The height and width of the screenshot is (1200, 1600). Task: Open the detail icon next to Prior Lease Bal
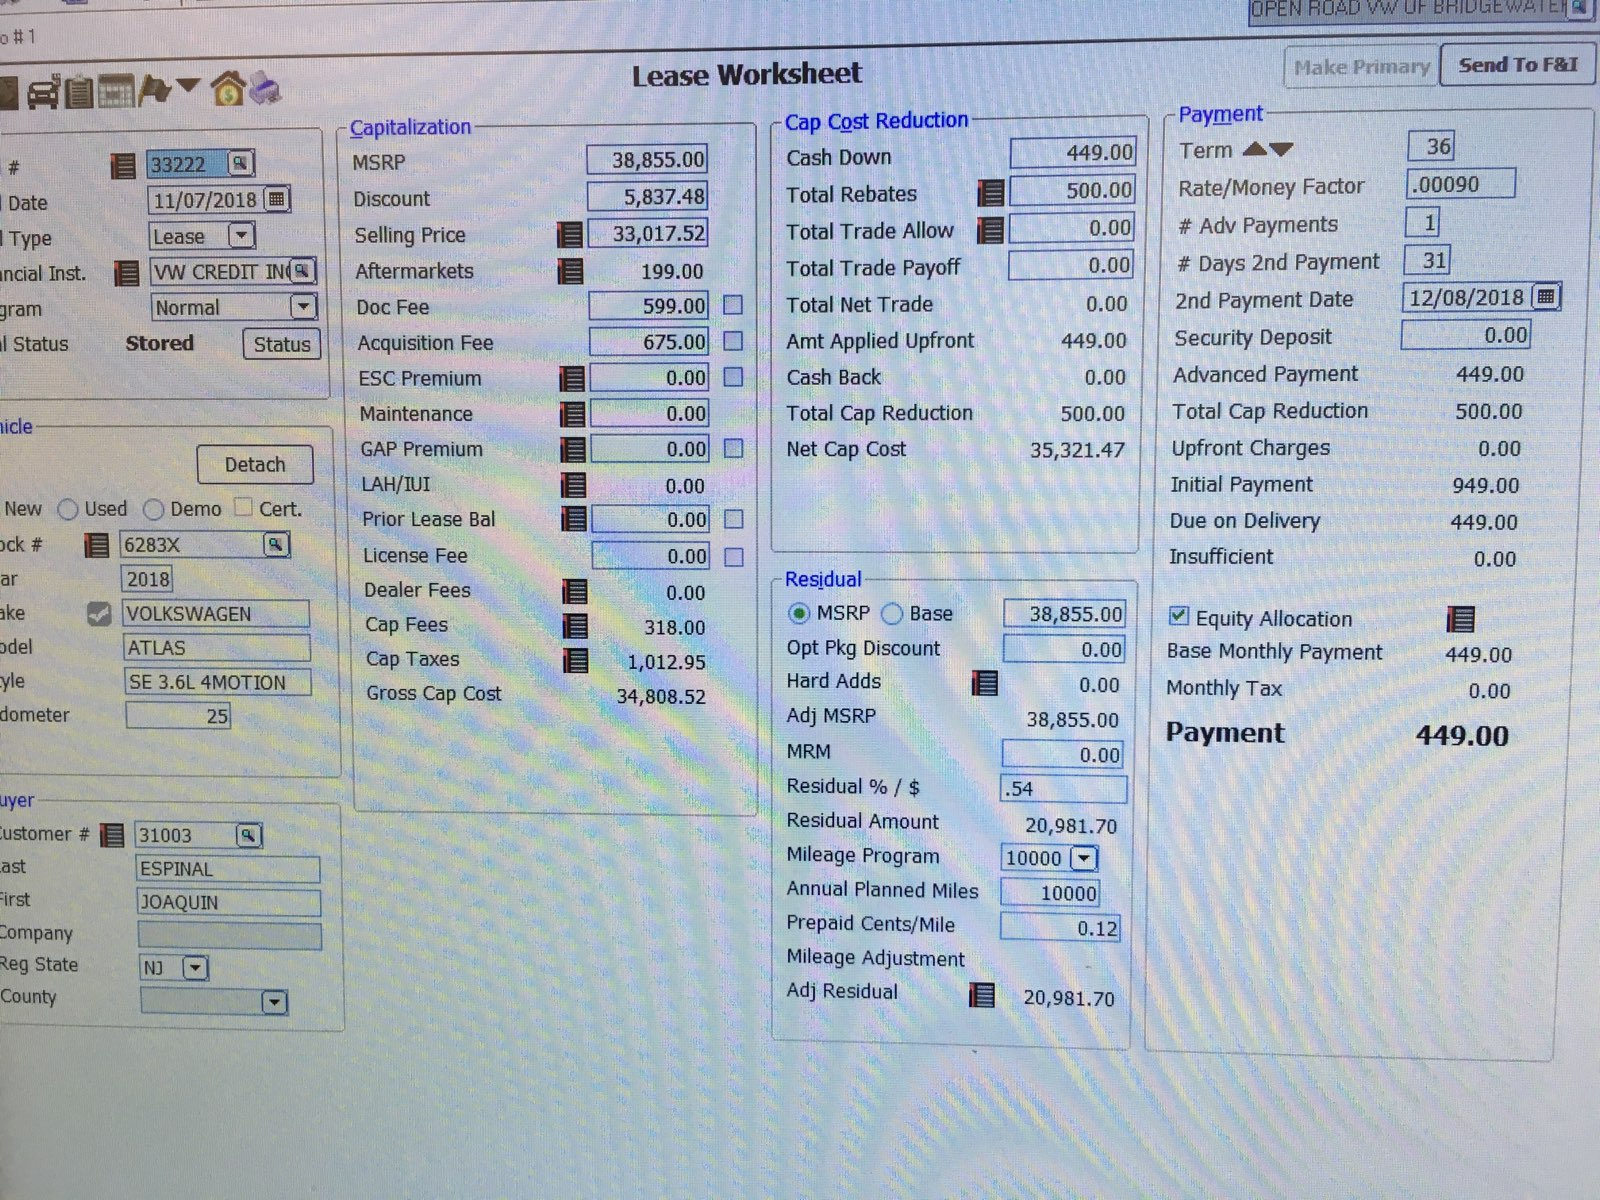[574, 519]
